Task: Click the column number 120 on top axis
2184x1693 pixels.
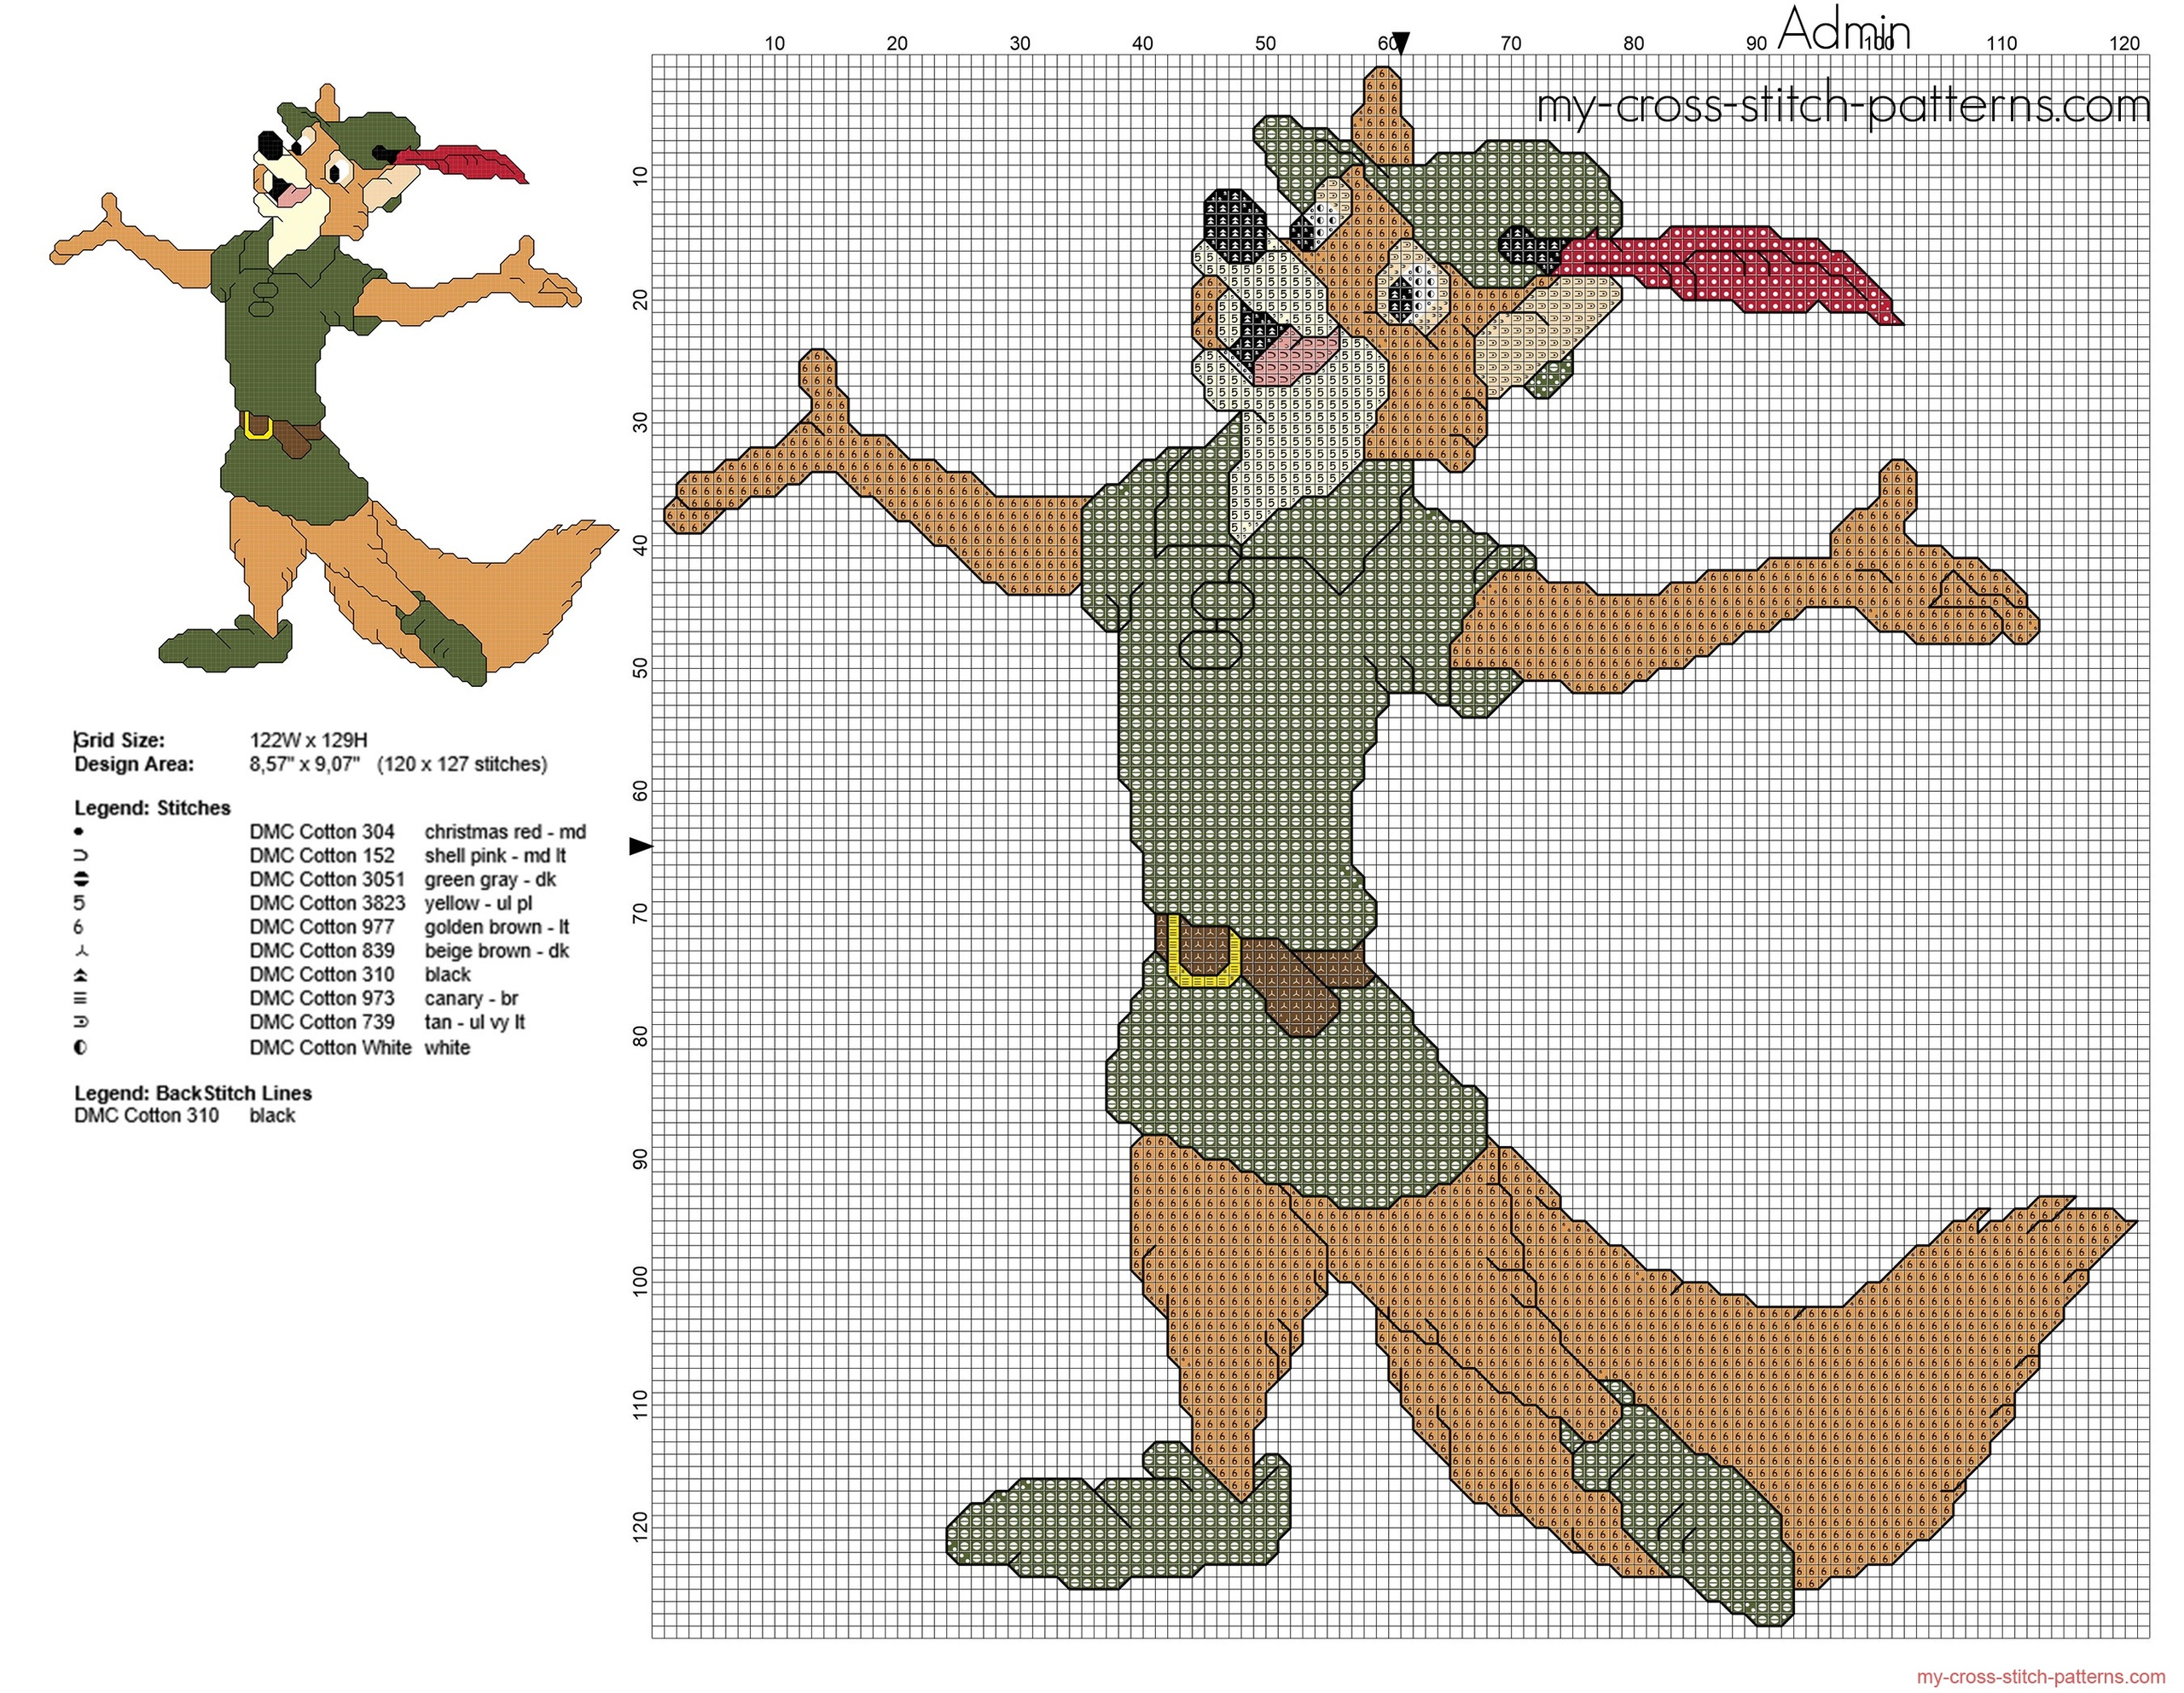Action: (x=2124, y=43)
